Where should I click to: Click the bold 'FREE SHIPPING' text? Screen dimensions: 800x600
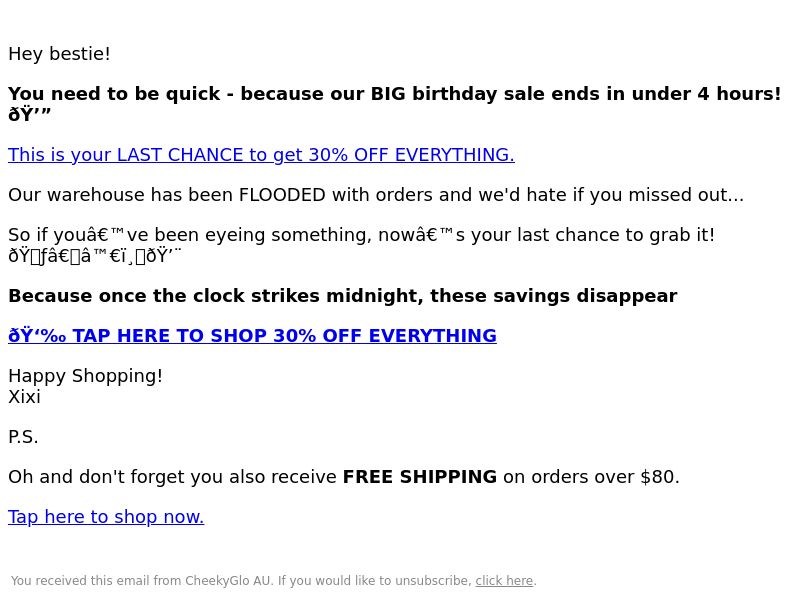click(419, 477)
